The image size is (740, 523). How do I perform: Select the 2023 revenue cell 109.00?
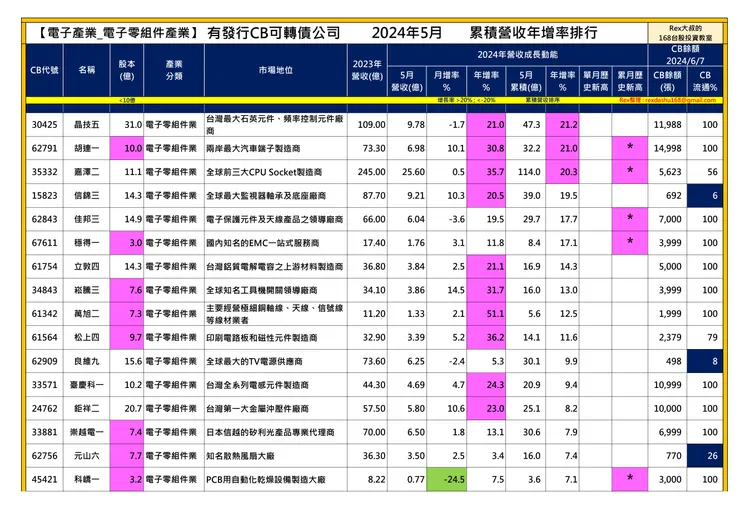click(x=367, y=125)
